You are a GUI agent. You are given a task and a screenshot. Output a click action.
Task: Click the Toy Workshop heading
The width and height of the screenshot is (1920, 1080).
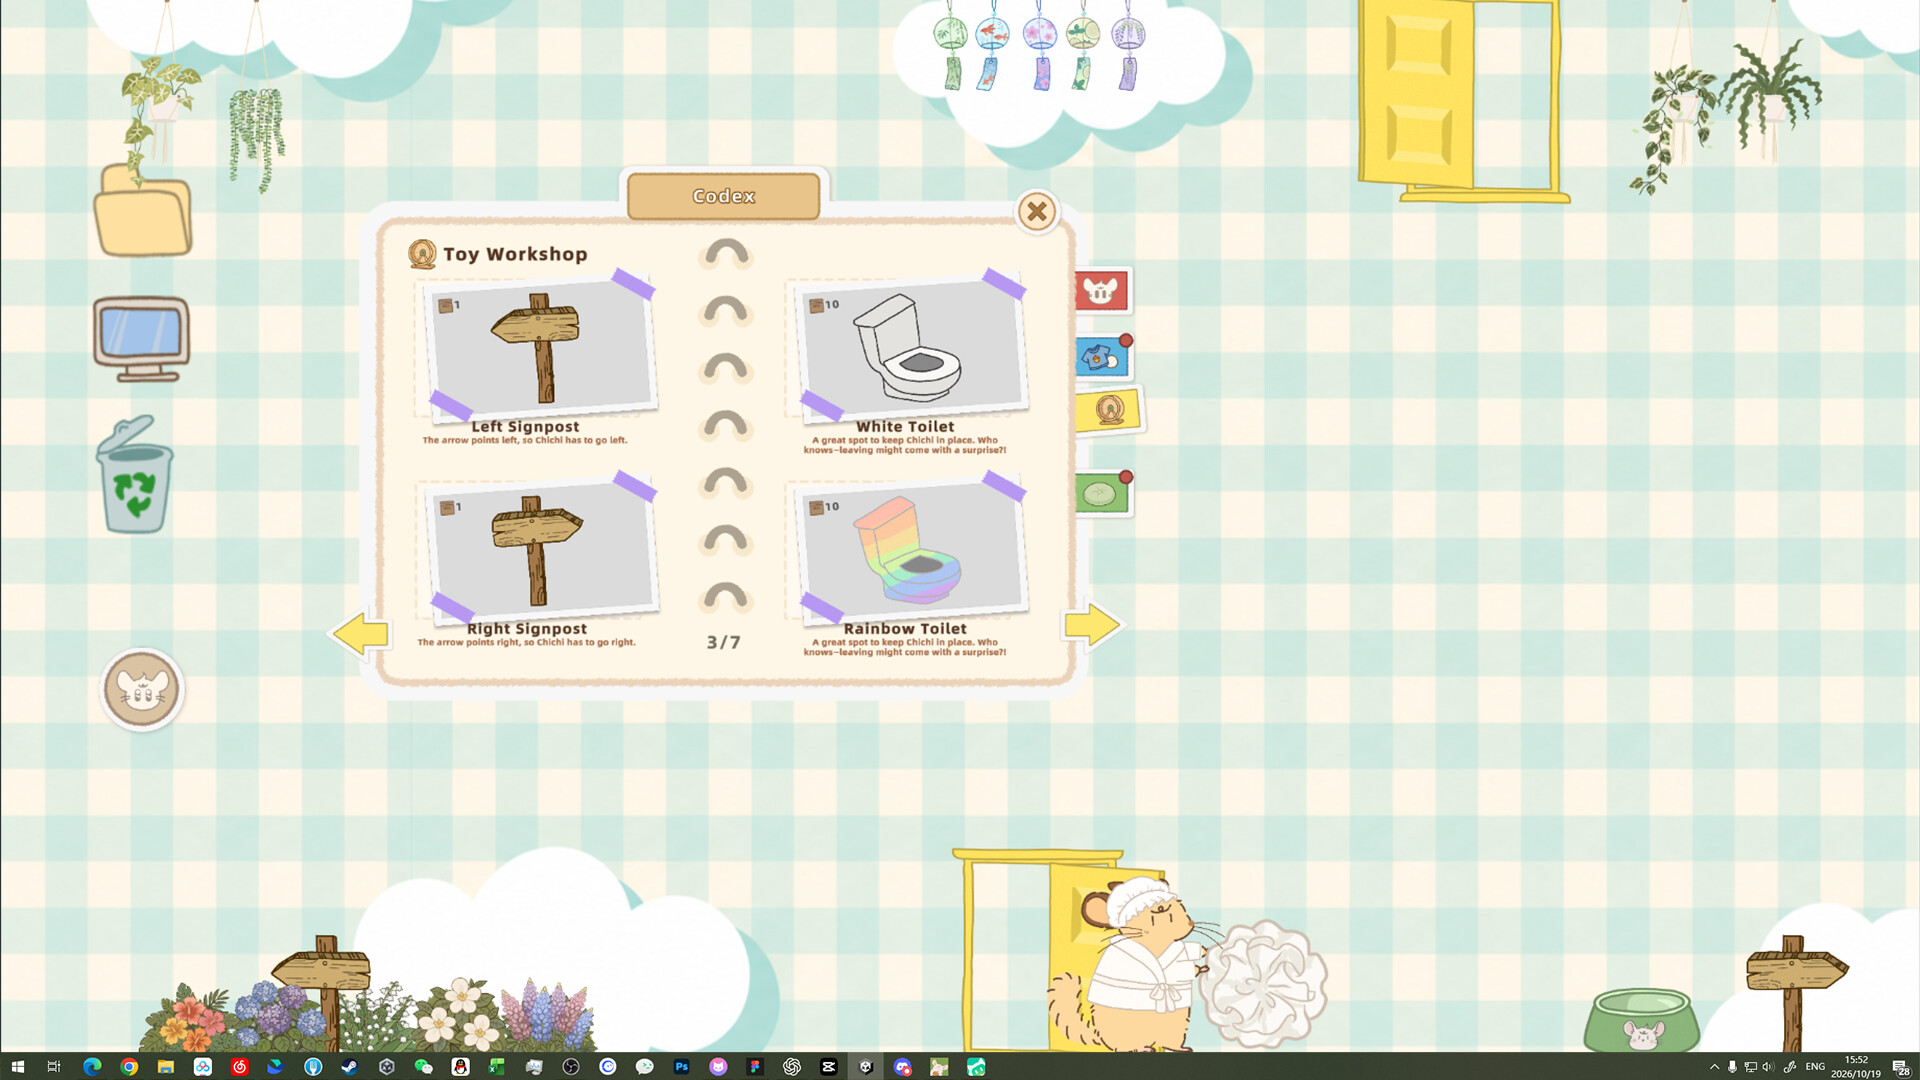tap(515, 254)
